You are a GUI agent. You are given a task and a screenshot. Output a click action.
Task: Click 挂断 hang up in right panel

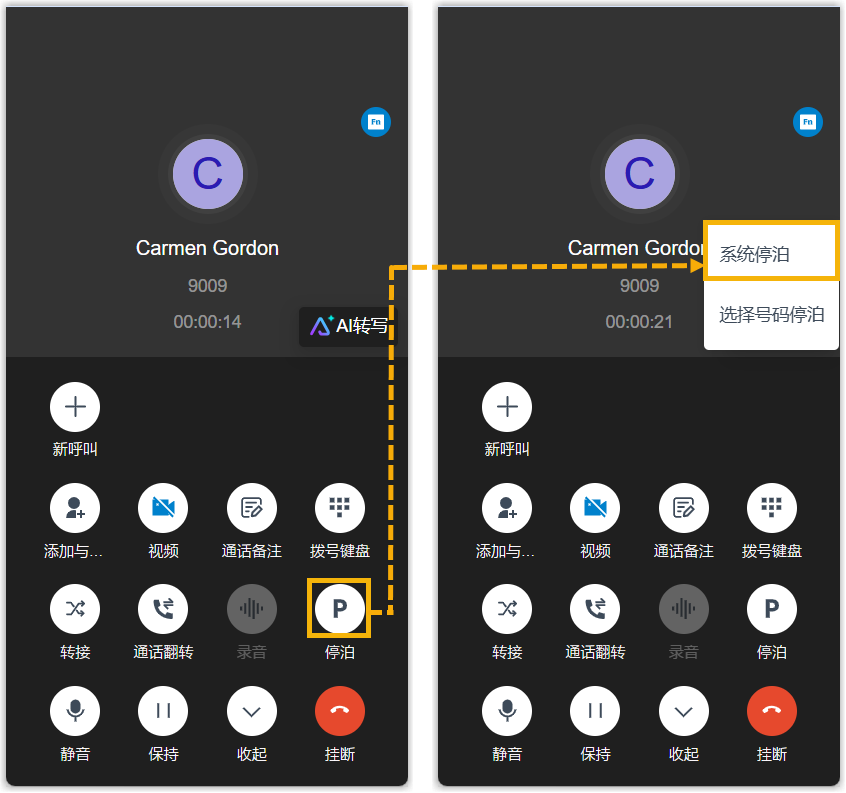coord(772,710)
